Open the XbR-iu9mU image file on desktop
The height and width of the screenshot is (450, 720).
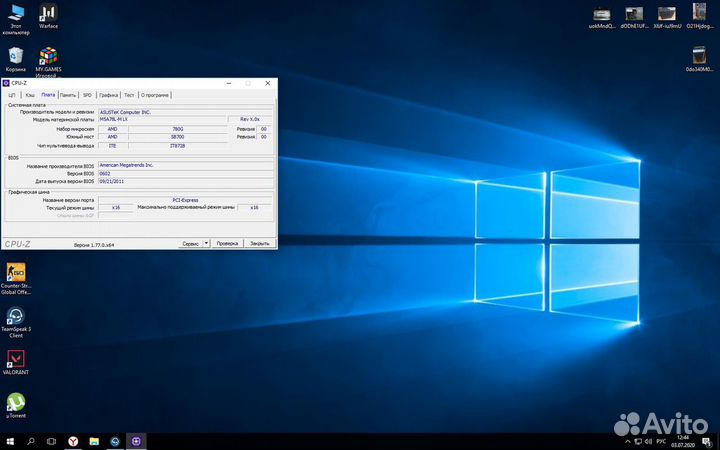click(667, 17)
